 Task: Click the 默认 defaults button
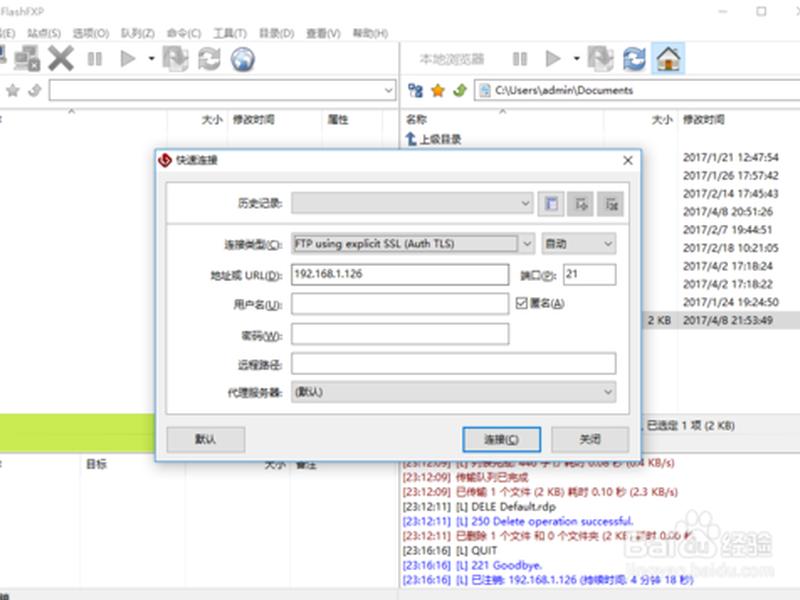(206, 439)
